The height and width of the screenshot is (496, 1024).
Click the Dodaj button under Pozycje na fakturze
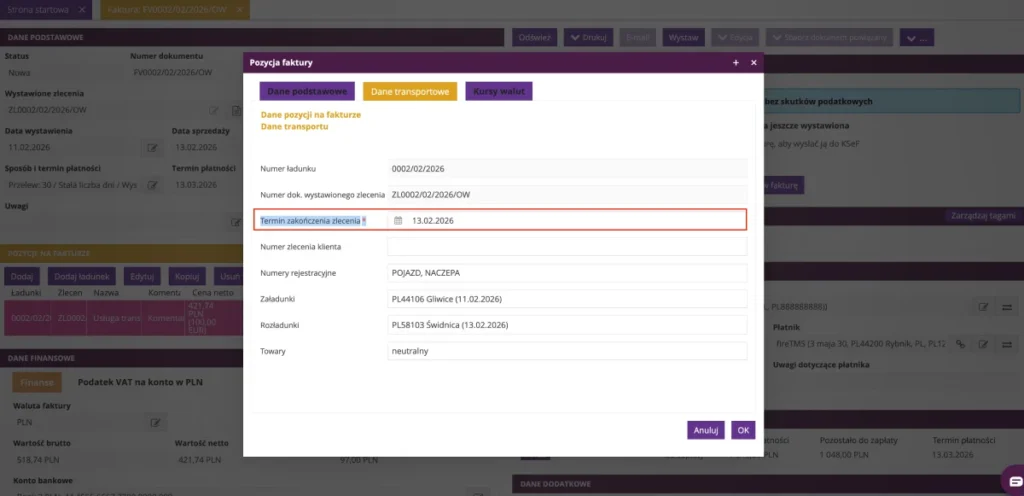[22, 276]
